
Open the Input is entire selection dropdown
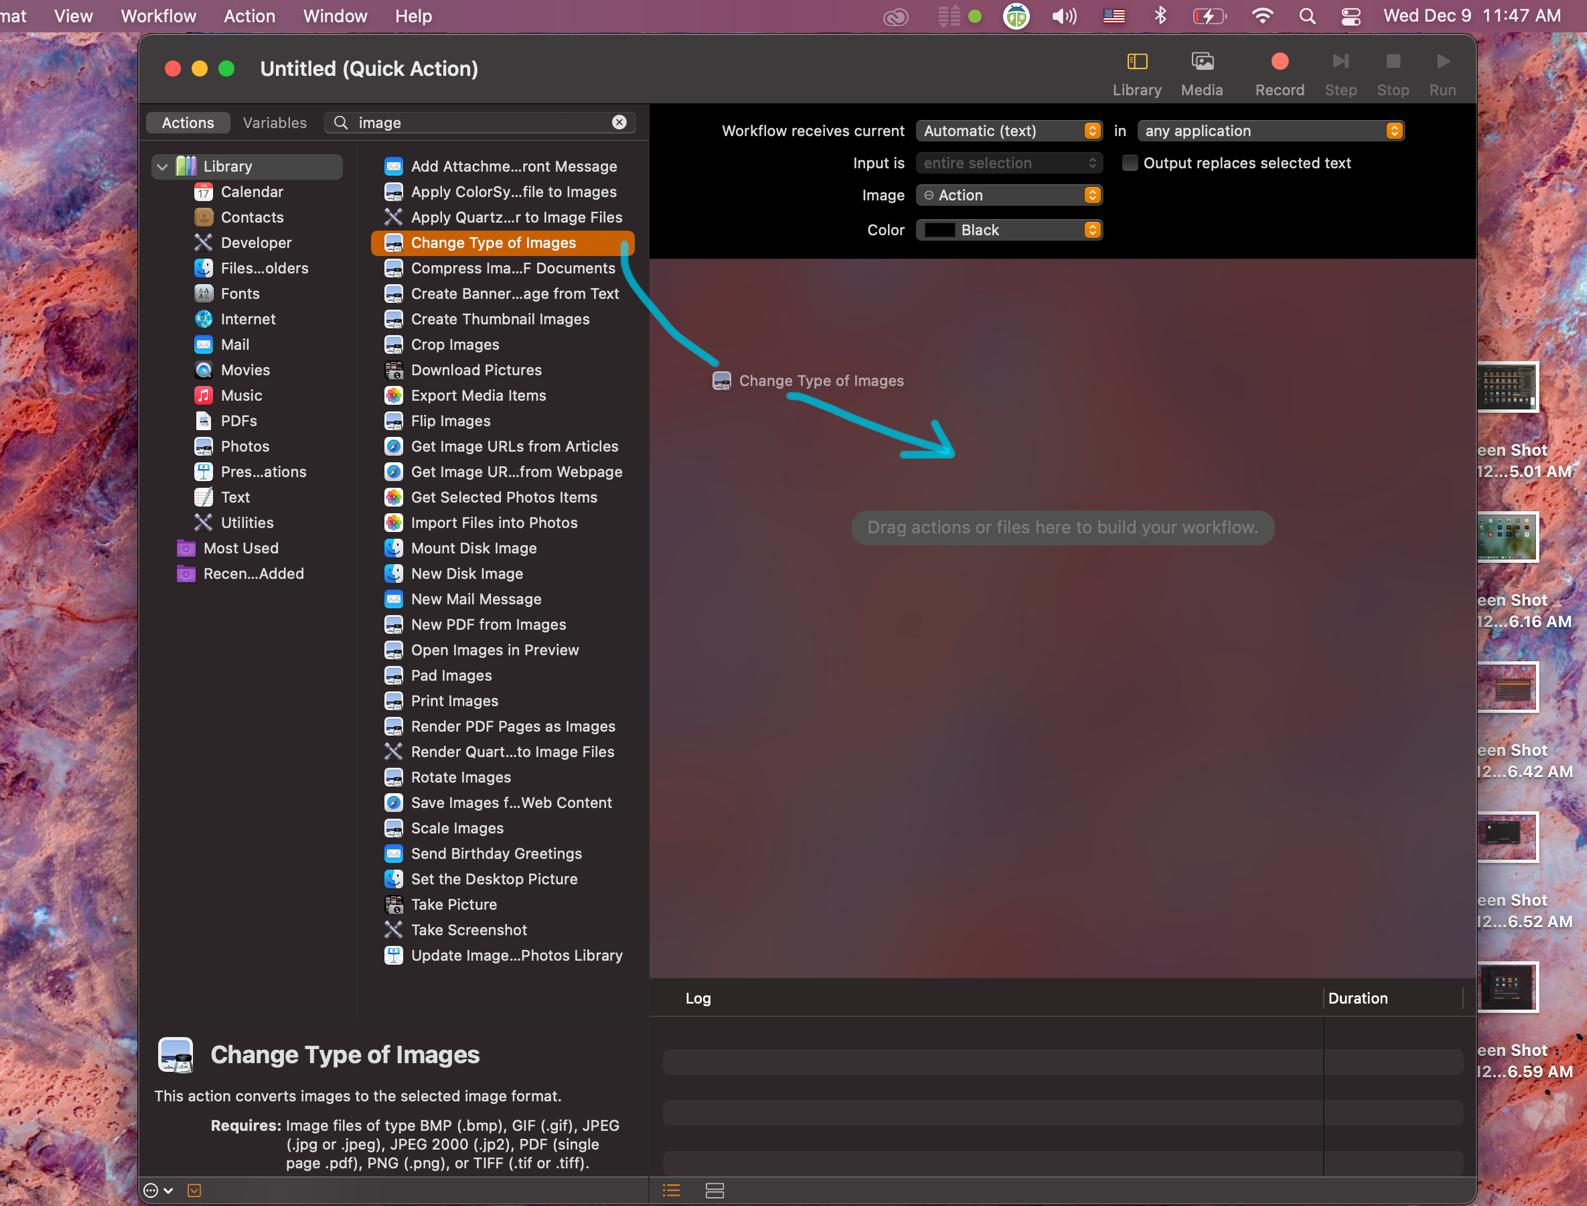tap(1008, 163)
